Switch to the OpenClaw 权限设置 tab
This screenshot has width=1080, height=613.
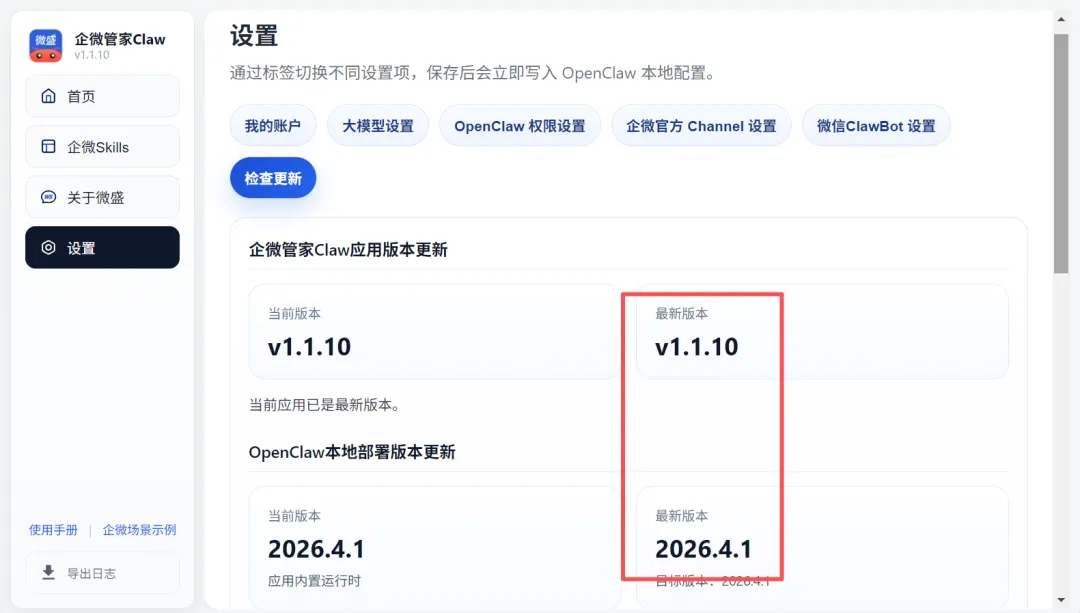click(520, 125)
